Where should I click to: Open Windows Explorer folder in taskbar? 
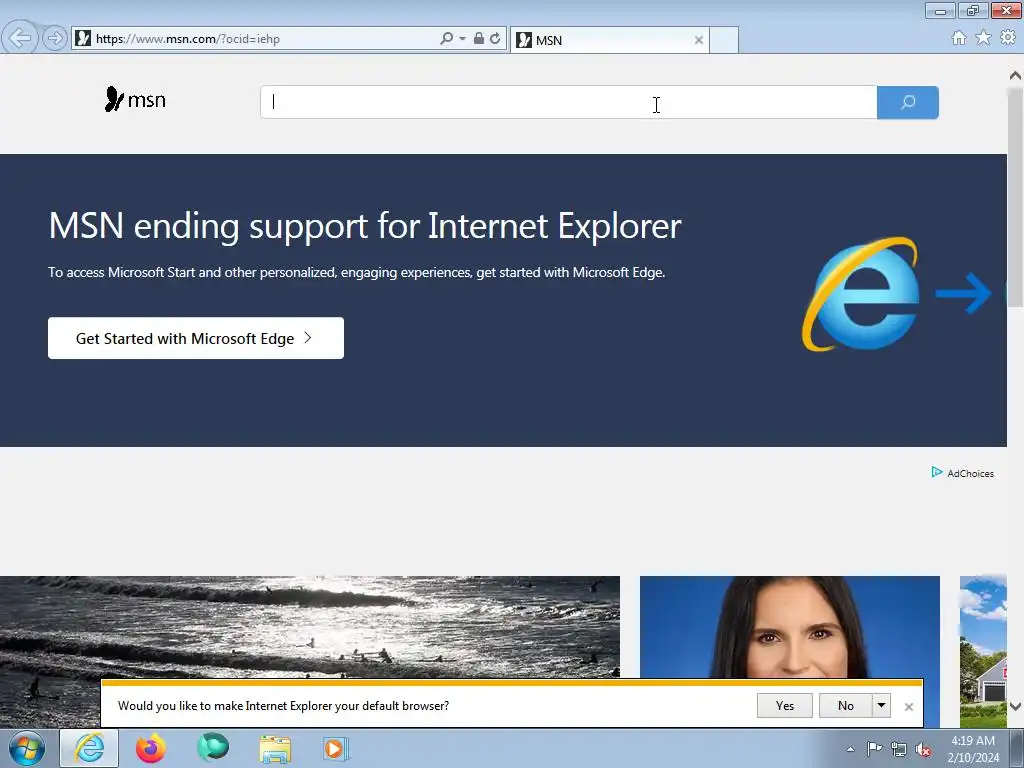point(275,748)
